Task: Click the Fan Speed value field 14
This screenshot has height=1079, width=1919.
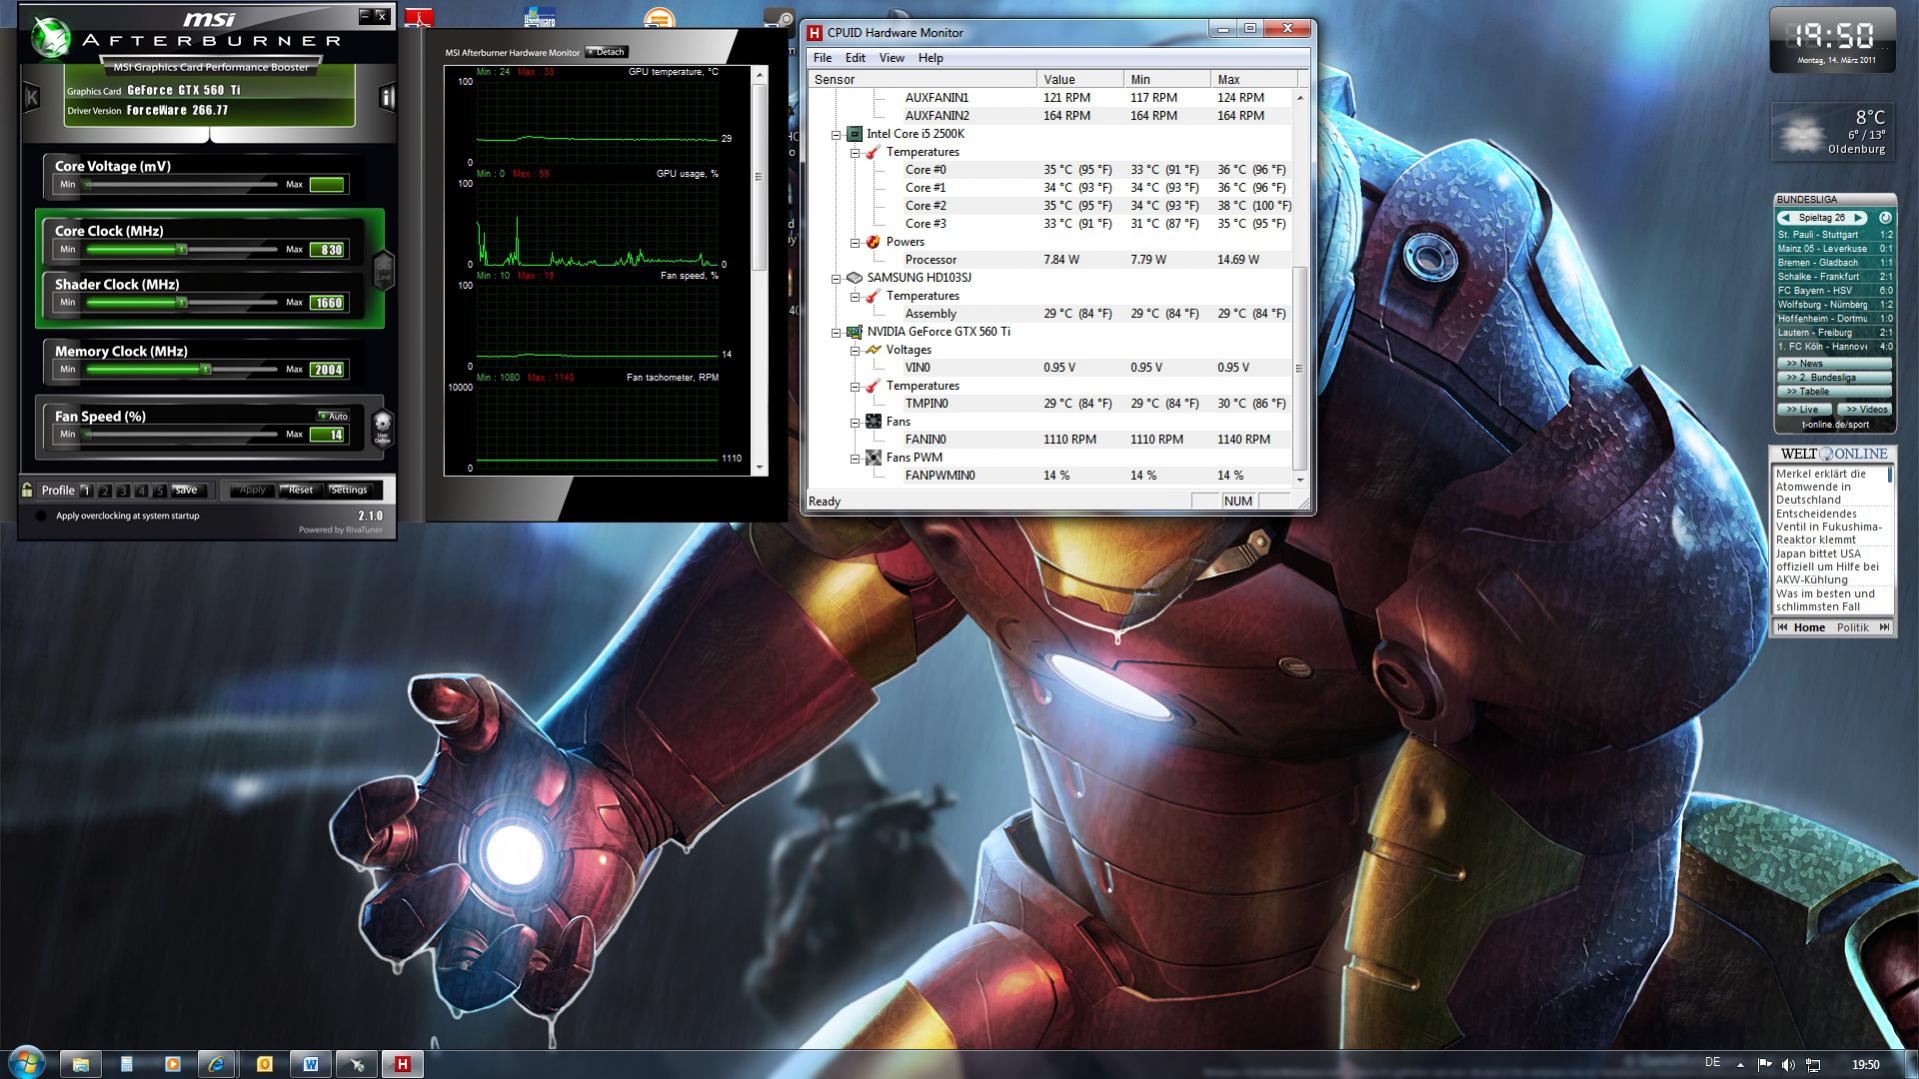Action: pos(328,435)
